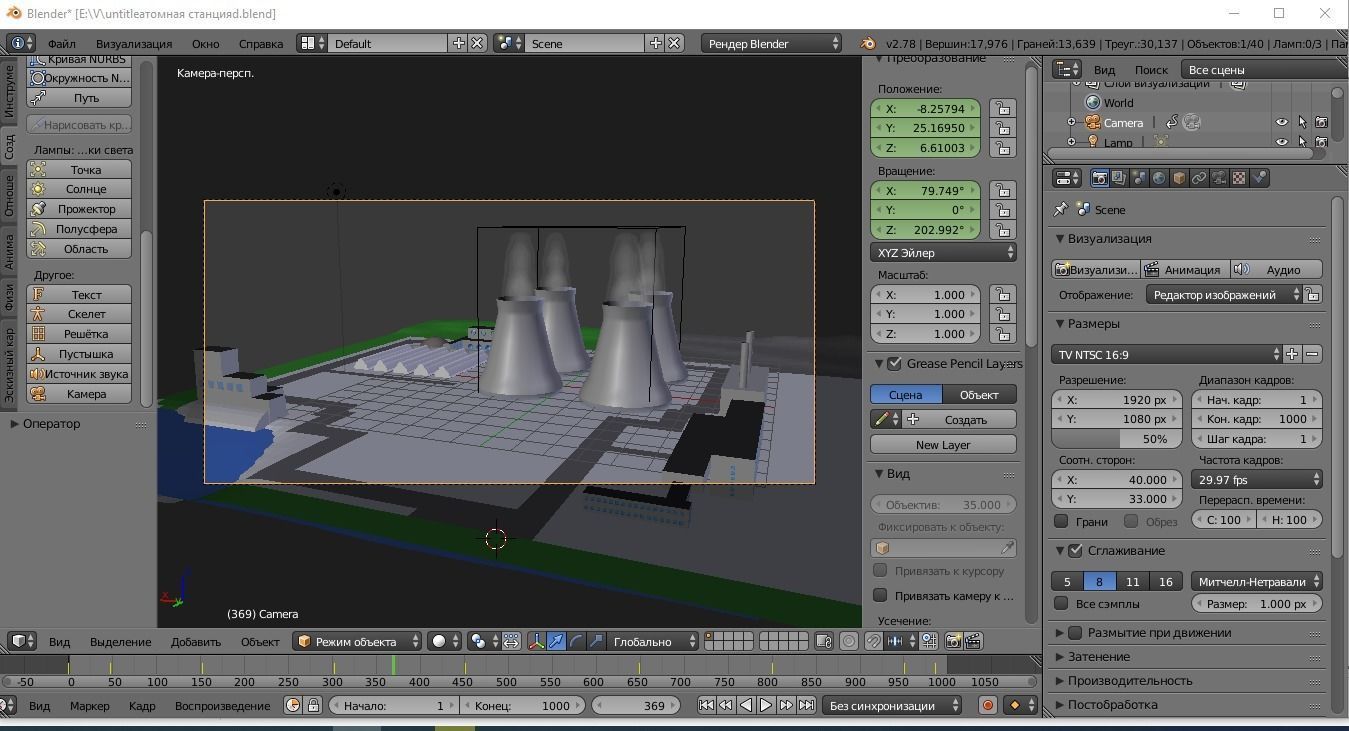Enable the Border (Грани) checkbox
Viewport: 1349px width, 731px height.
pos(1062,521)
